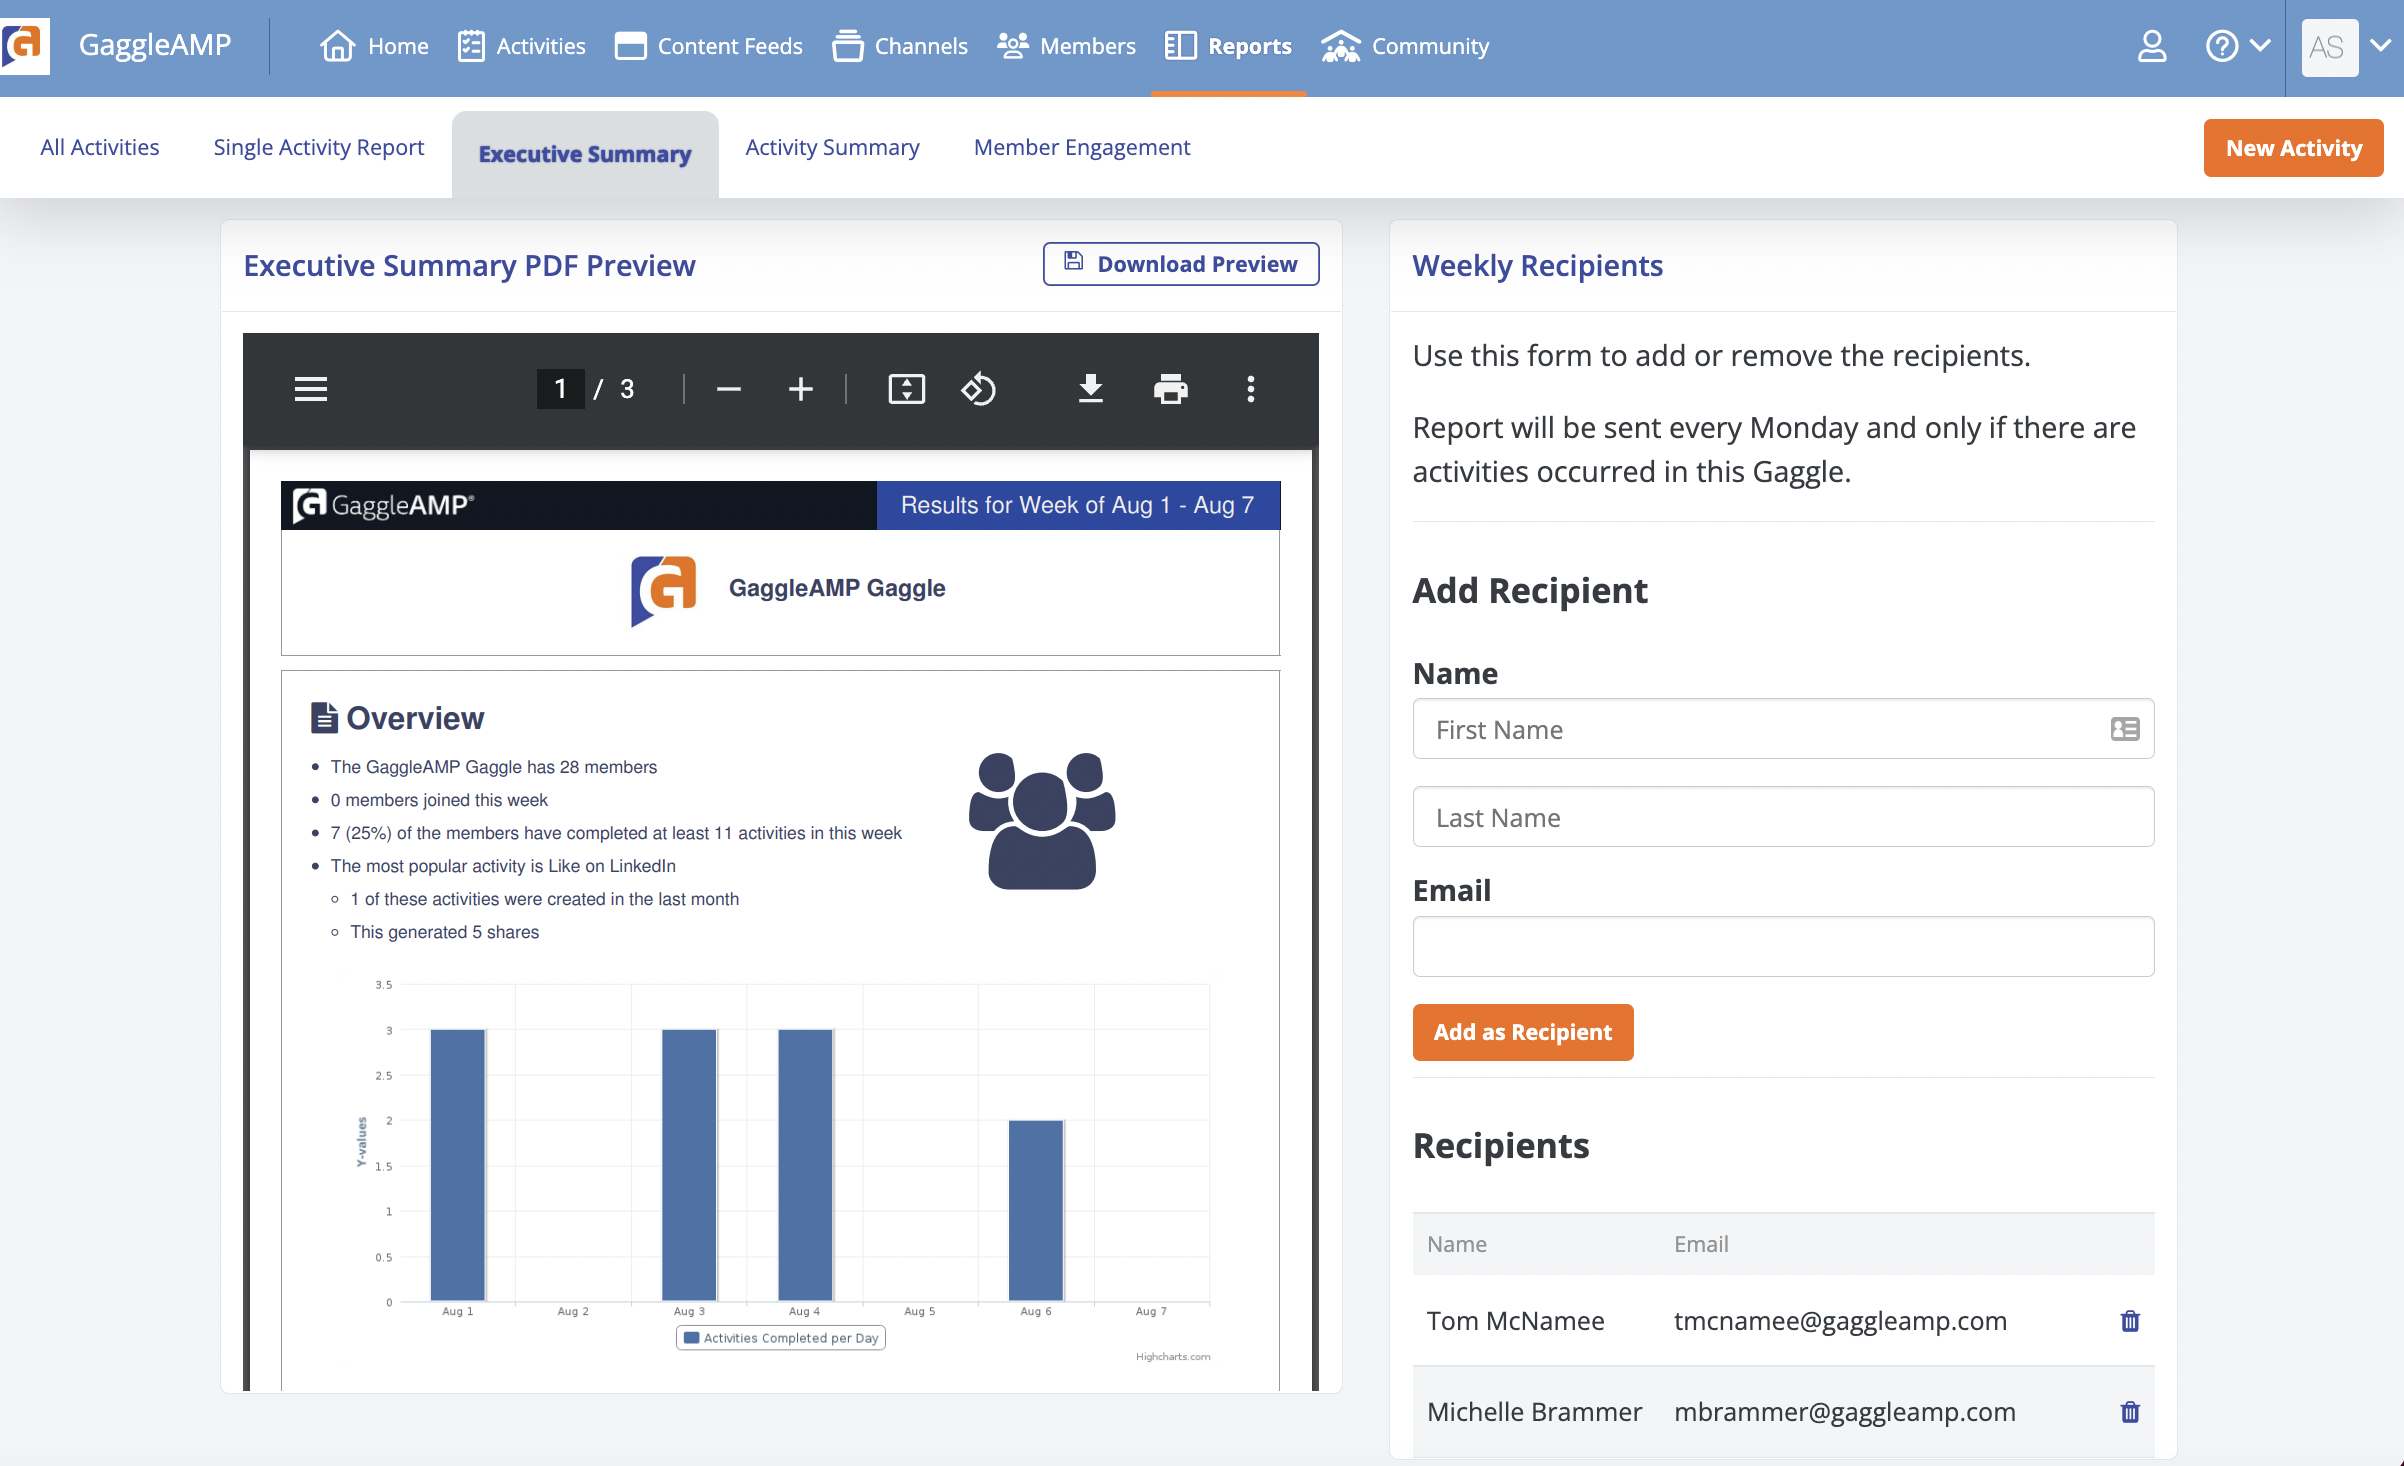Image resolution: width=2404 pixels, height=1466 pixels.
Task: Click the fit-to-page icon in PDF toolbar
Action: click(x=907, y=389)
